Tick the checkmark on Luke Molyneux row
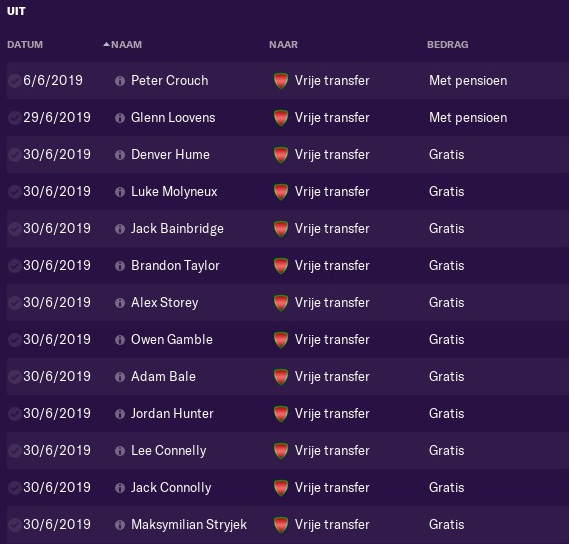 (15, 192)
